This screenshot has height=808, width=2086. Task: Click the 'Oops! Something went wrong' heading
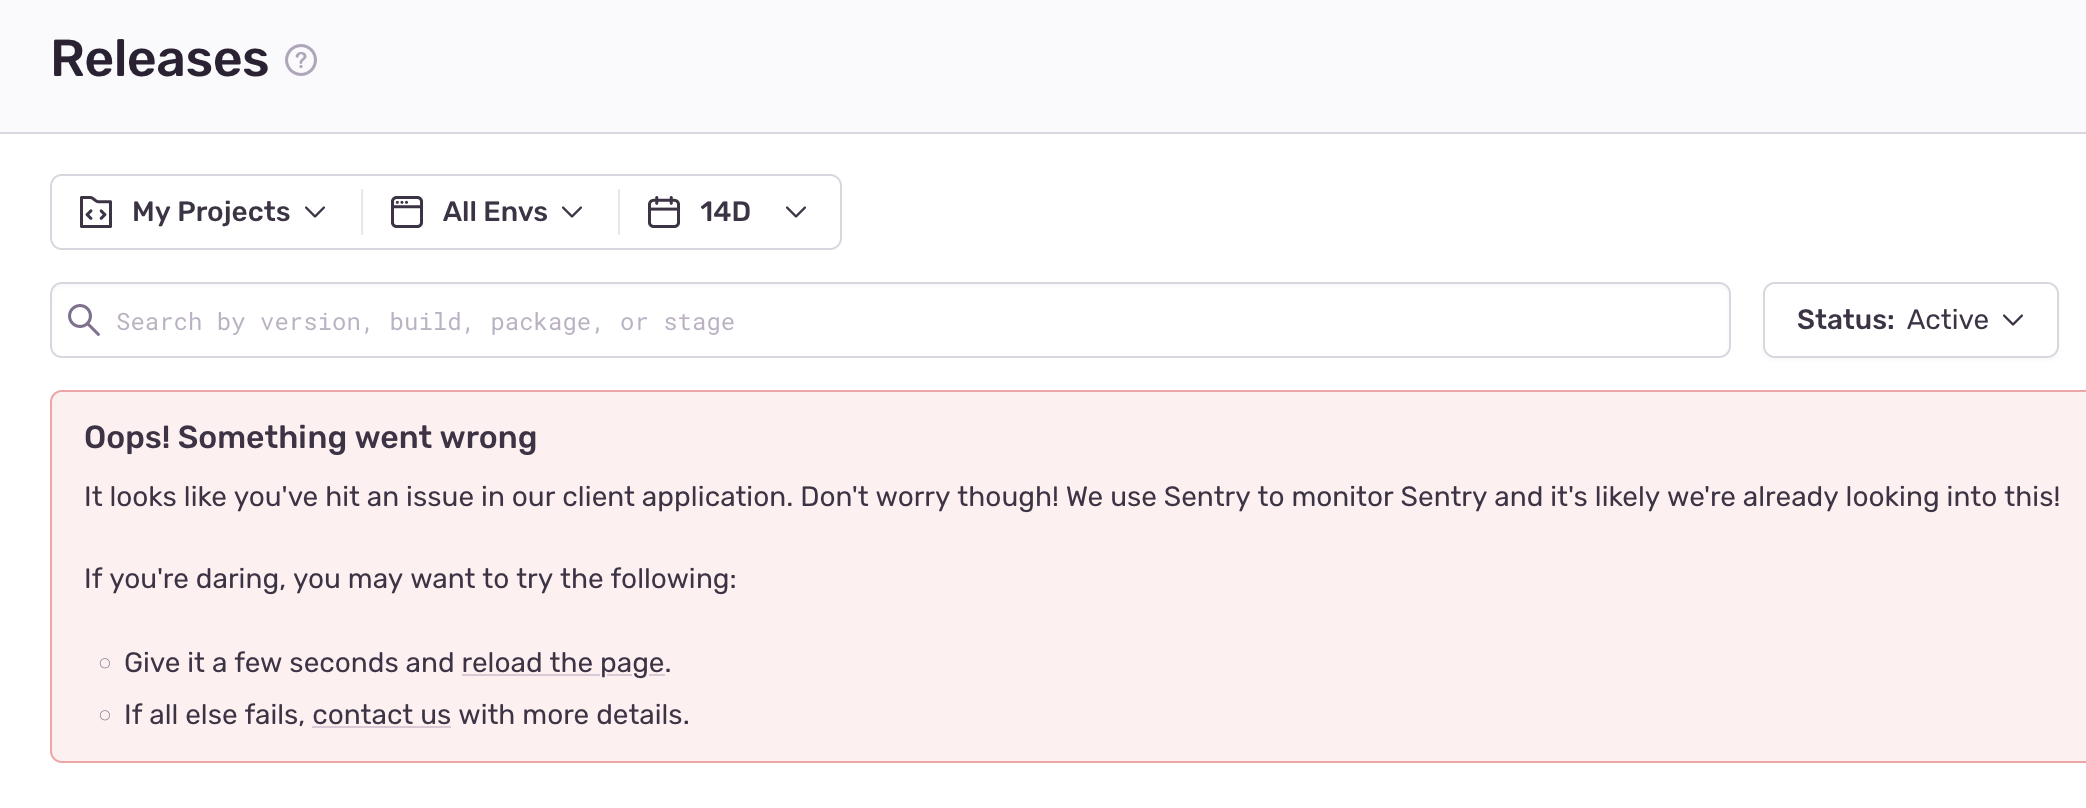coord(311,437)
